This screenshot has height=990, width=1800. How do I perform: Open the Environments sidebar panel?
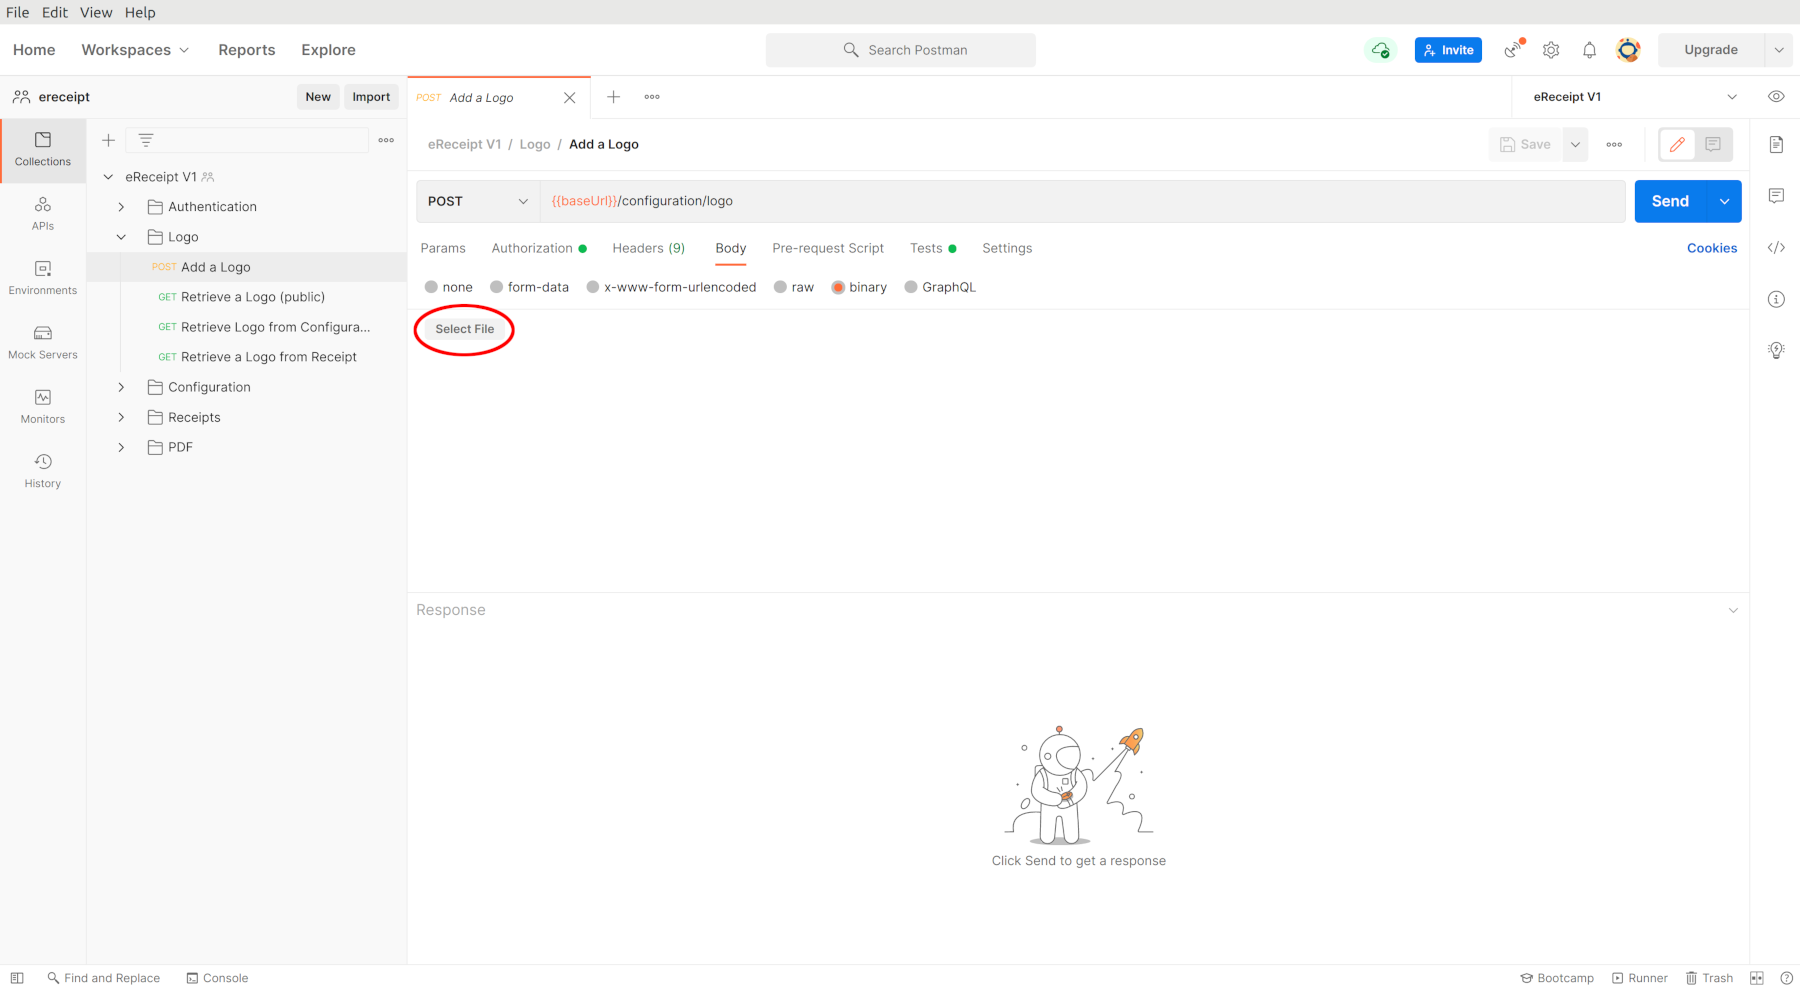[x=43, y=278]
